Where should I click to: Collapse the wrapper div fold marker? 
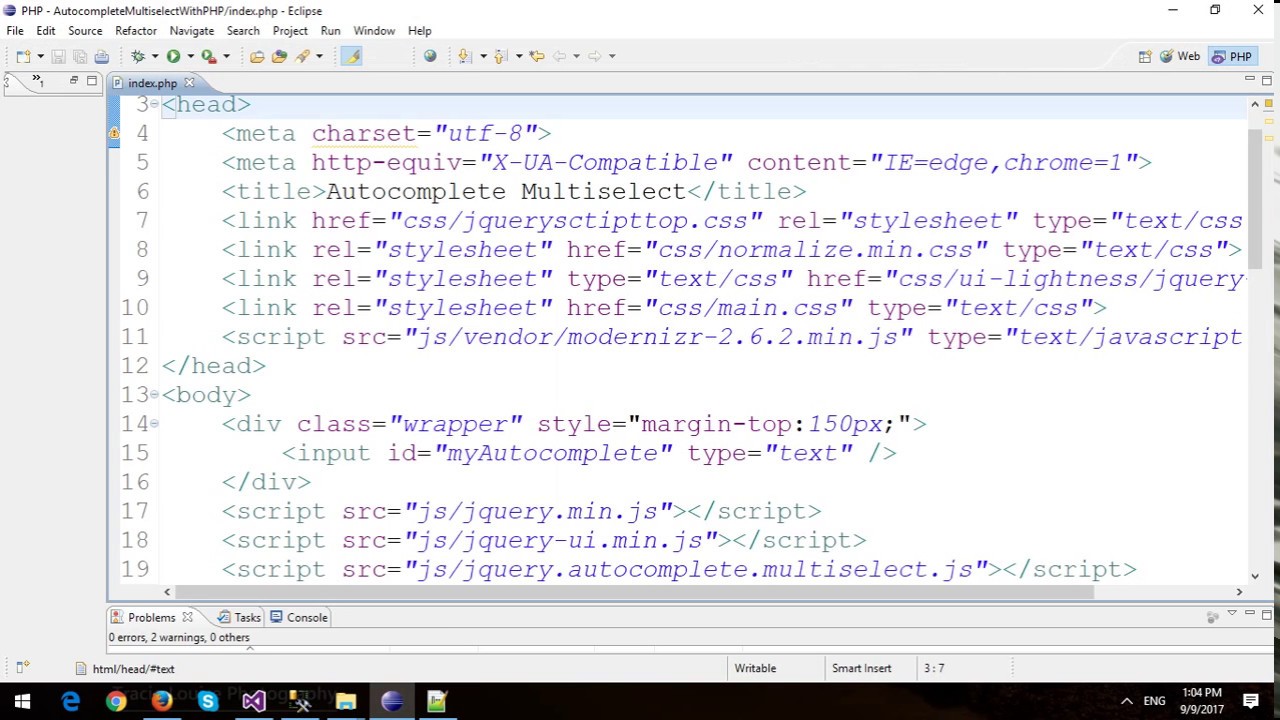click(x=154, y=423)
